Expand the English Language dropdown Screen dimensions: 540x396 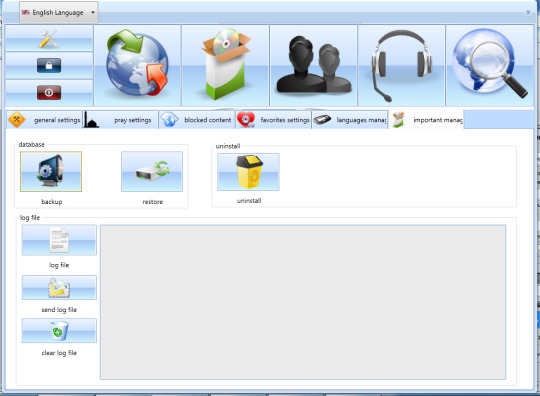coord(58,12)
